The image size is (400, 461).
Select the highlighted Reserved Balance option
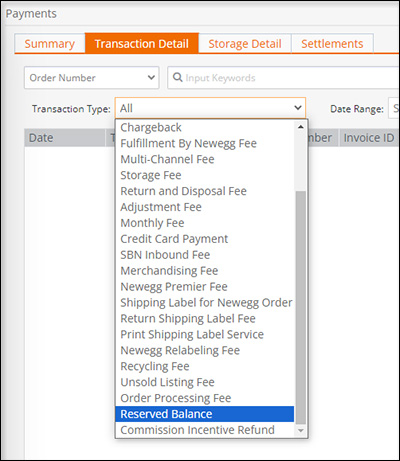coord(205,414)
